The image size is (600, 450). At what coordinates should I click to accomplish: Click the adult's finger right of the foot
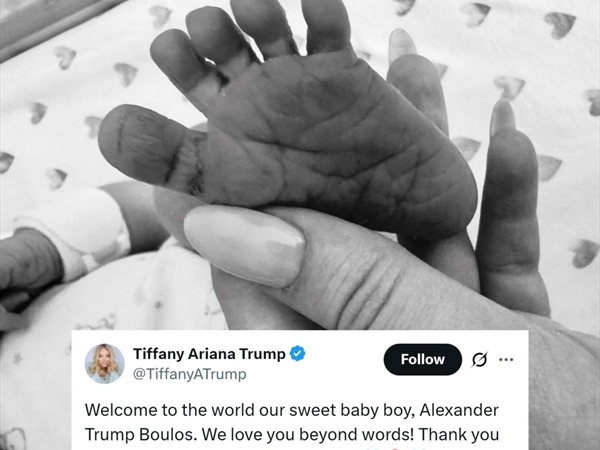[511, 207]
